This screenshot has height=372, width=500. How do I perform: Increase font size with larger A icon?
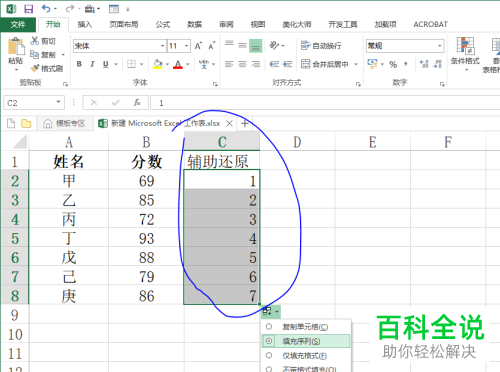(198, 46)
